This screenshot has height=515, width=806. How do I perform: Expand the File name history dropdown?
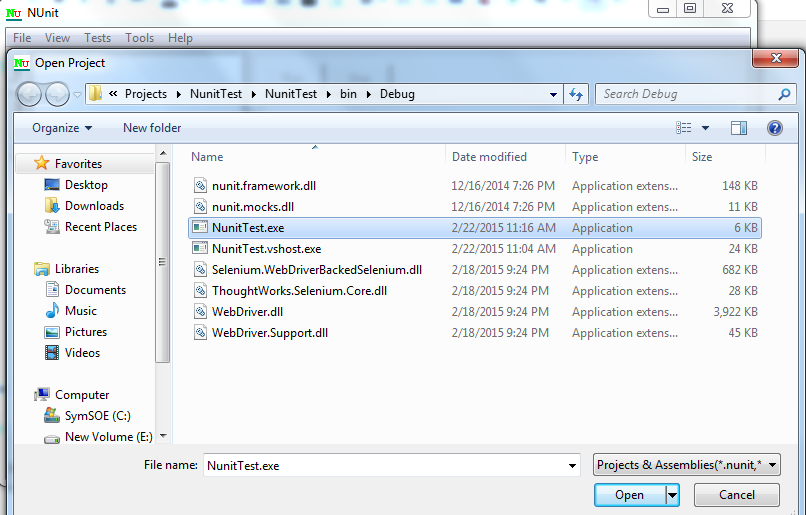coord(572,466)
